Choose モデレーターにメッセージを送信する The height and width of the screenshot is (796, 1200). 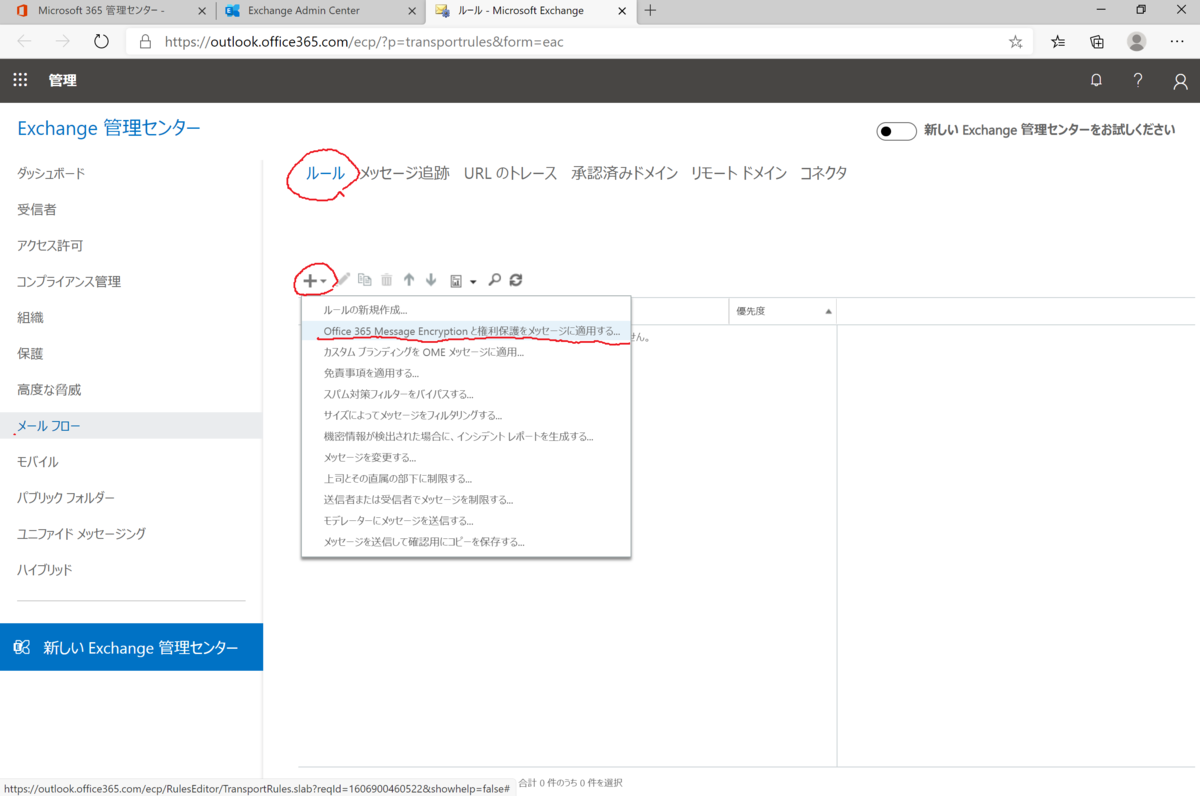466,521
